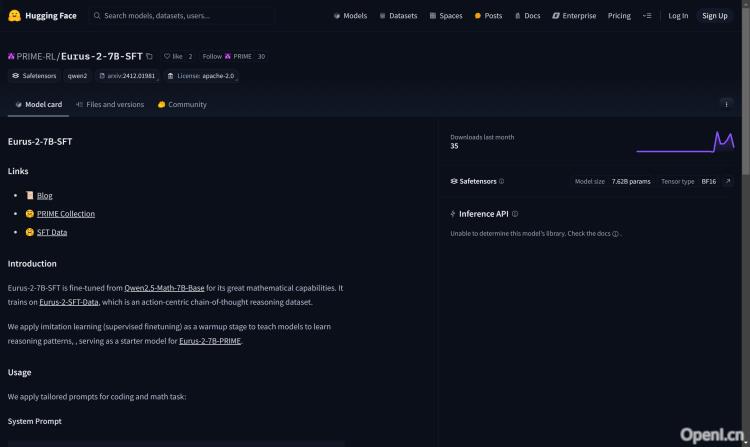Click the arxiv:2412.01981 tag
The height and width of the screenshot is (447, 750).
pyautogui.click(x=127, y=75)
